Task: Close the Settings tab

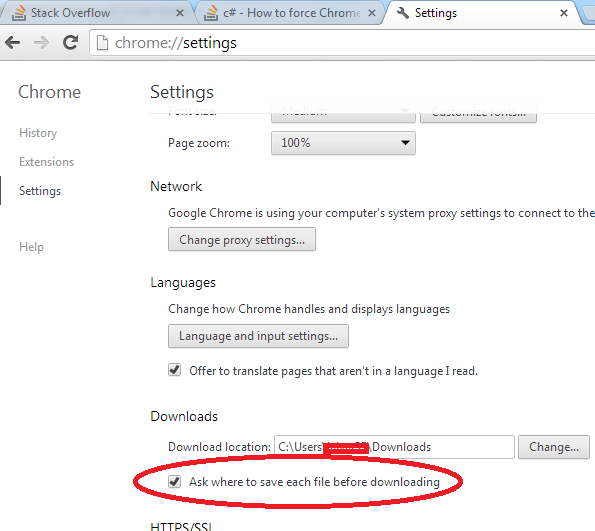Action: pos(564,13)
